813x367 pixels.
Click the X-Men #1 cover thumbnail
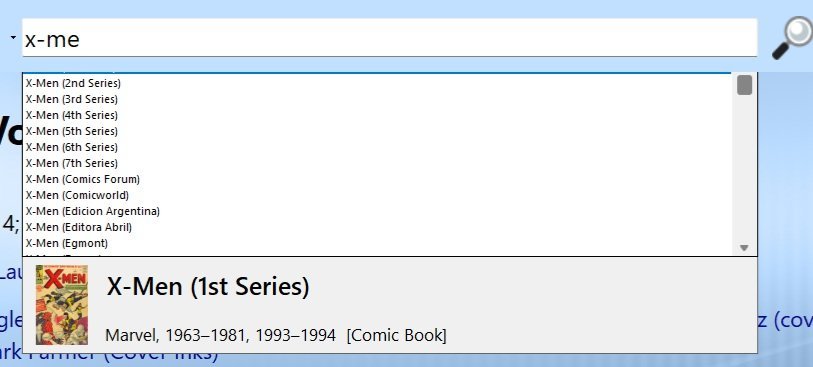pyautogui.click(x=61, y=305)
